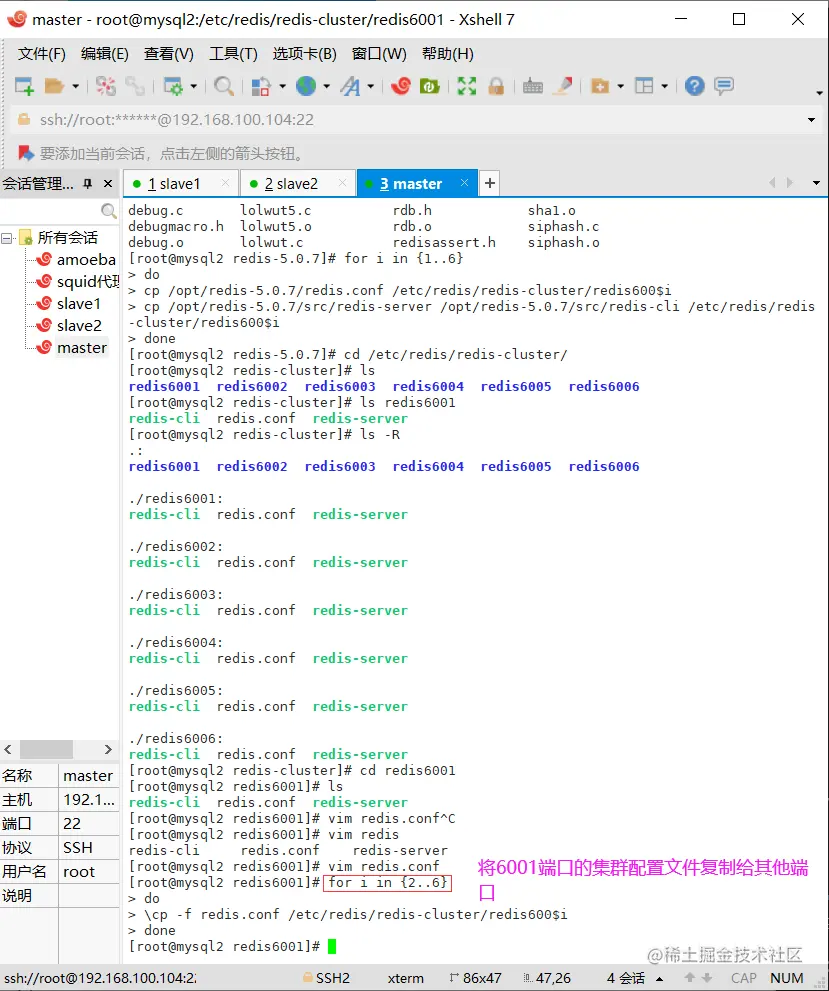Open the address bar history dropdown arrow
The image size is (829, 991).
[811, 120]
